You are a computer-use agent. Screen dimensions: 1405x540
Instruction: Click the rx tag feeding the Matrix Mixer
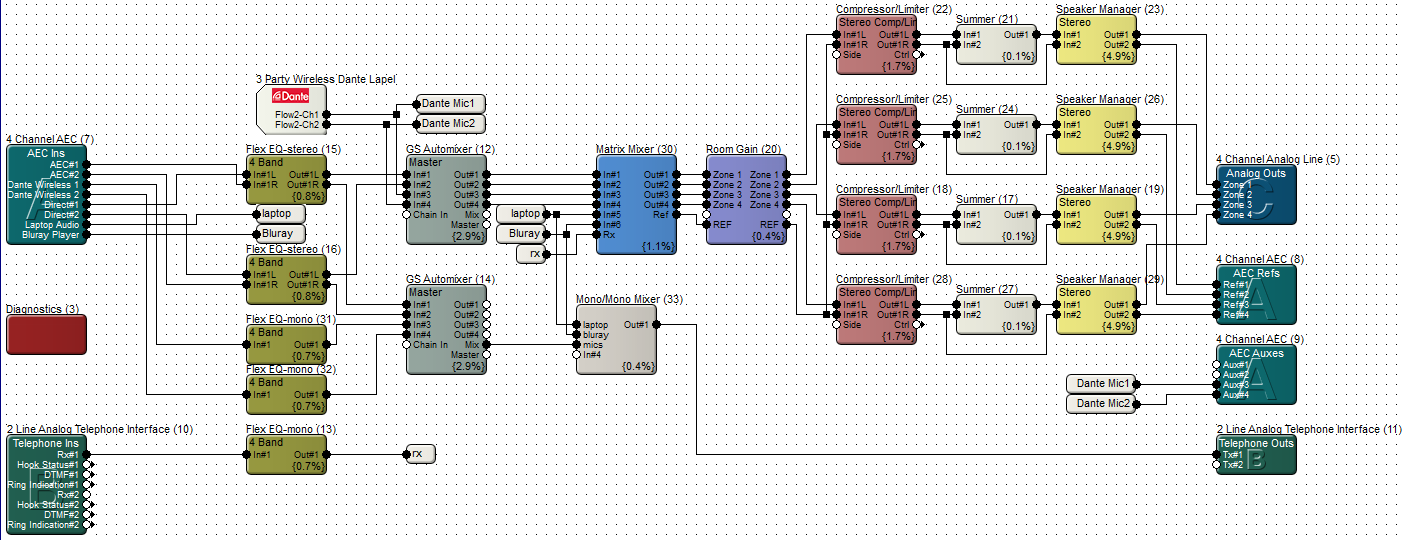[x=530, y=253]
